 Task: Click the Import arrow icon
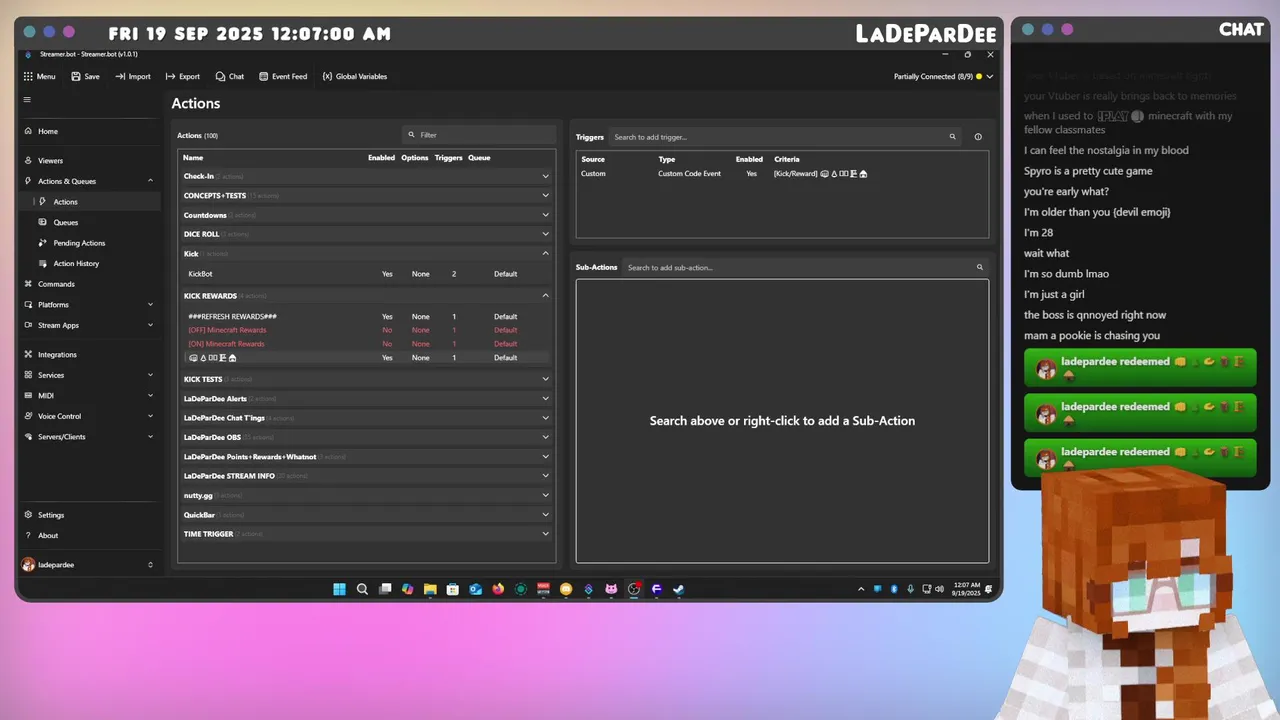tap(120, 76)
